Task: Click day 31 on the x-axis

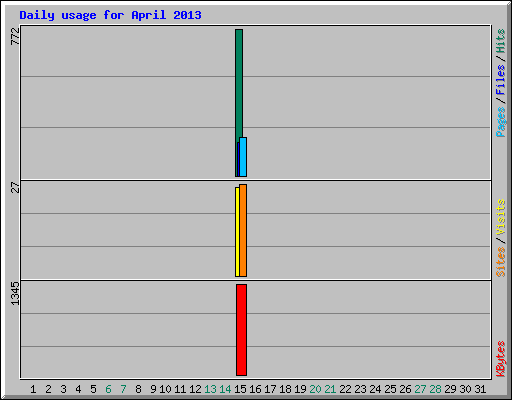Action: click(480, 389)
